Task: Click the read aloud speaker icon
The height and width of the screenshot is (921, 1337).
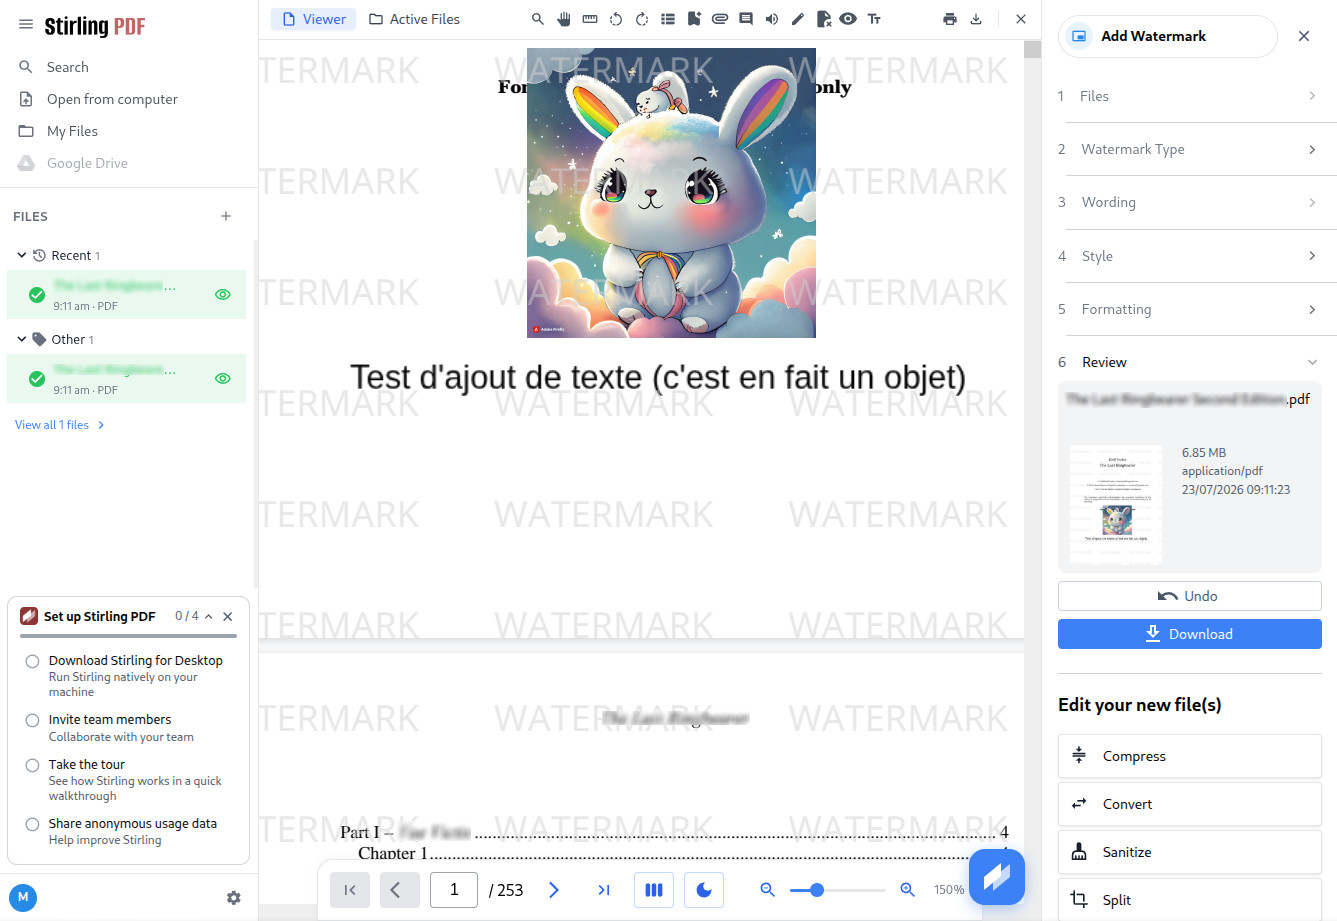Action: [772, 19]
